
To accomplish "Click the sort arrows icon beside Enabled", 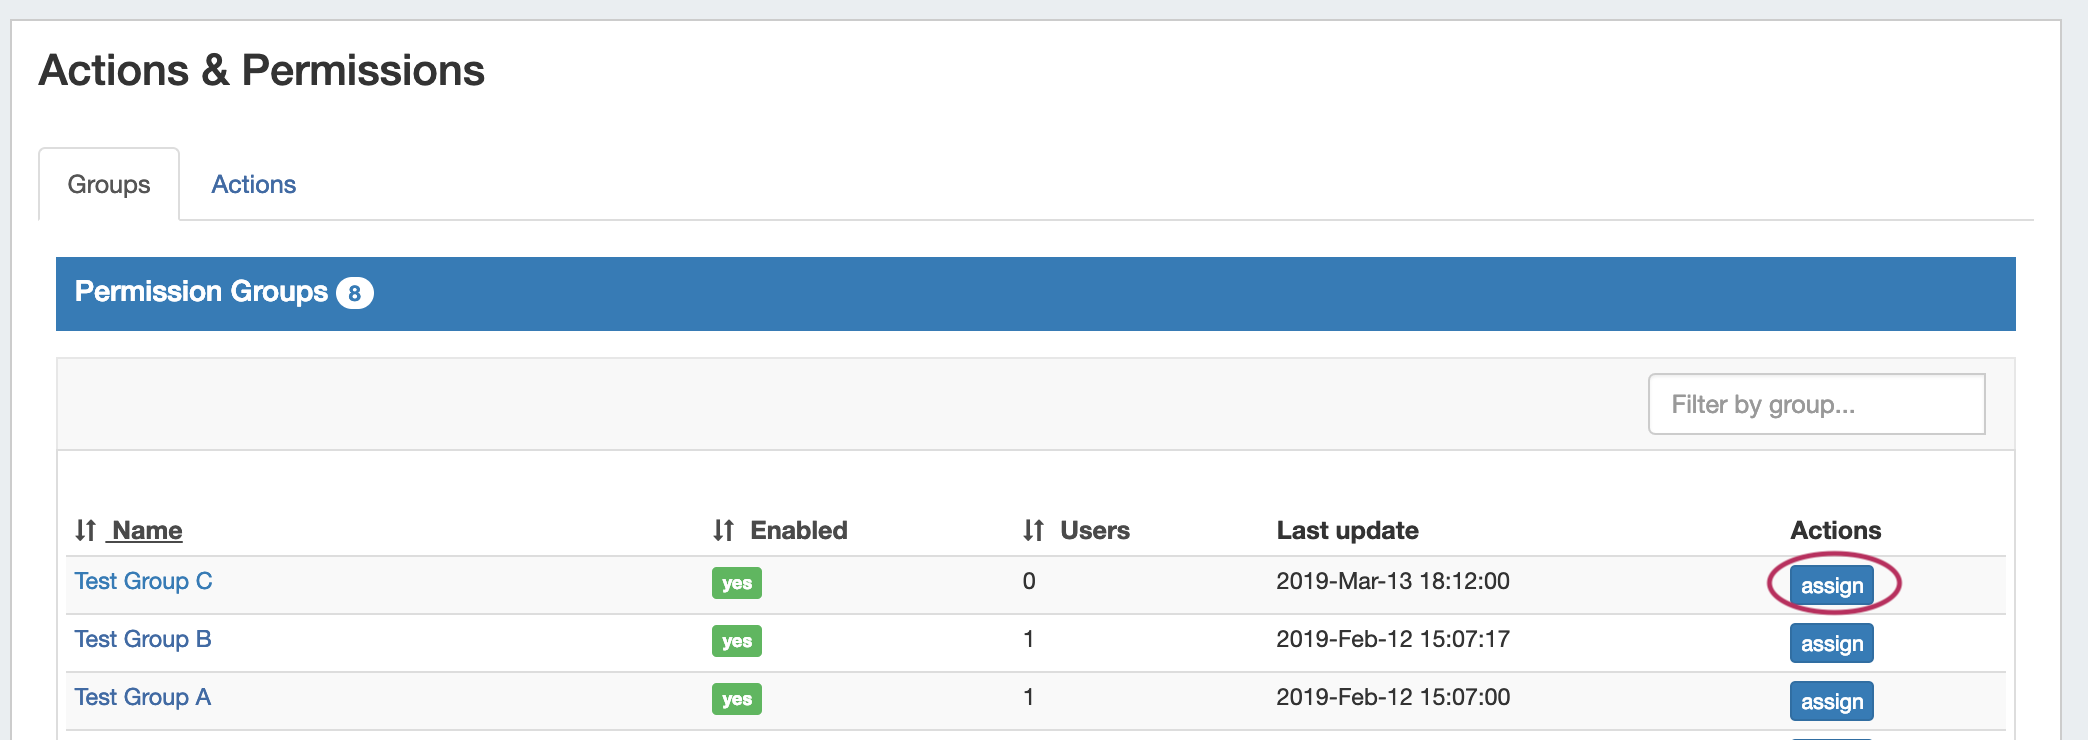I will pyautogui.click(x=724, y=530).
